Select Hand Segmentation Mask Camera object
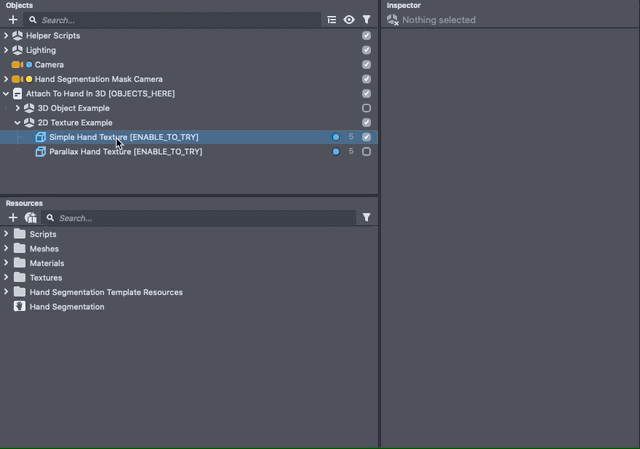The width and height of the screenshot is (640, 449). click(98, 79)
